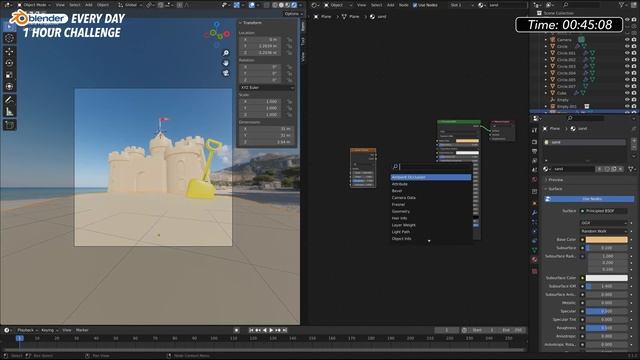
Task: Click the material name field labeled sand
Action: click(x=574, y=169)
